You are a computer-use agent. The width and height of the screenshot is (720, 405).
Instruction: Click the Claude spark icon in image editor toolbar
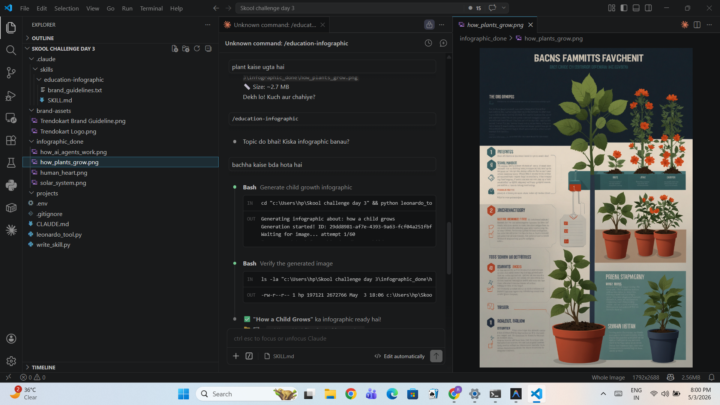pos(685,25)
